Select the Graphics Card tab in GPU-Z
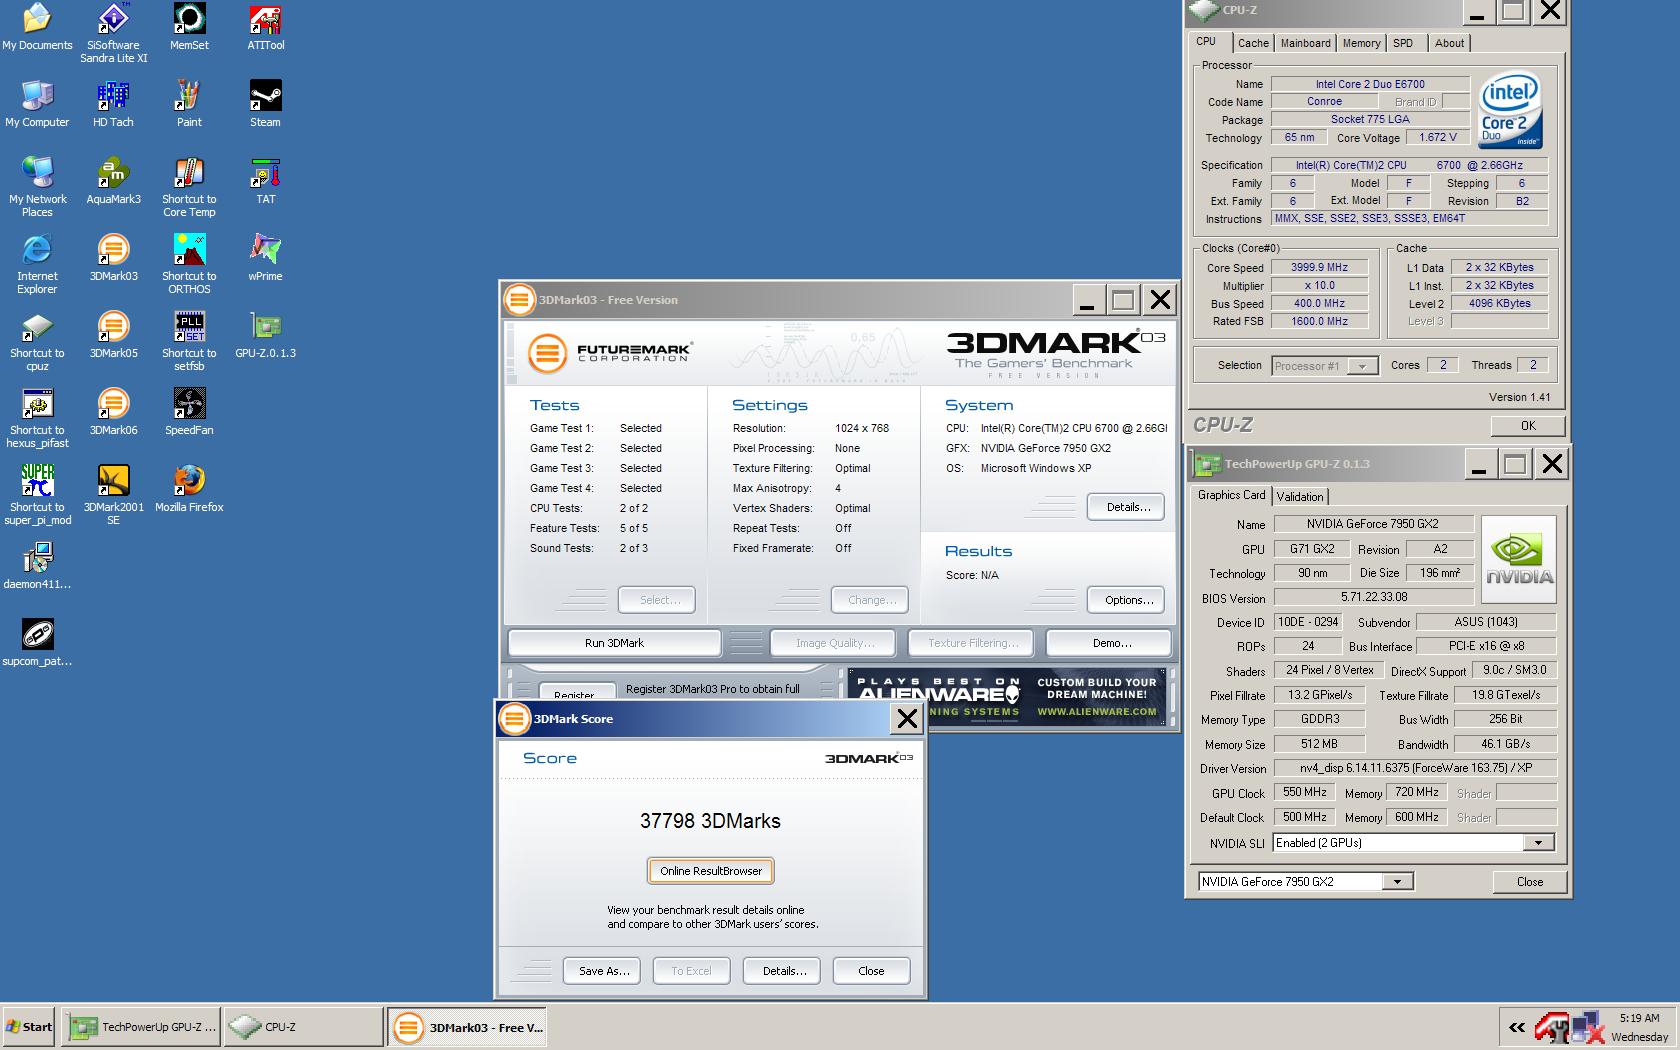 pos(1231,495)
